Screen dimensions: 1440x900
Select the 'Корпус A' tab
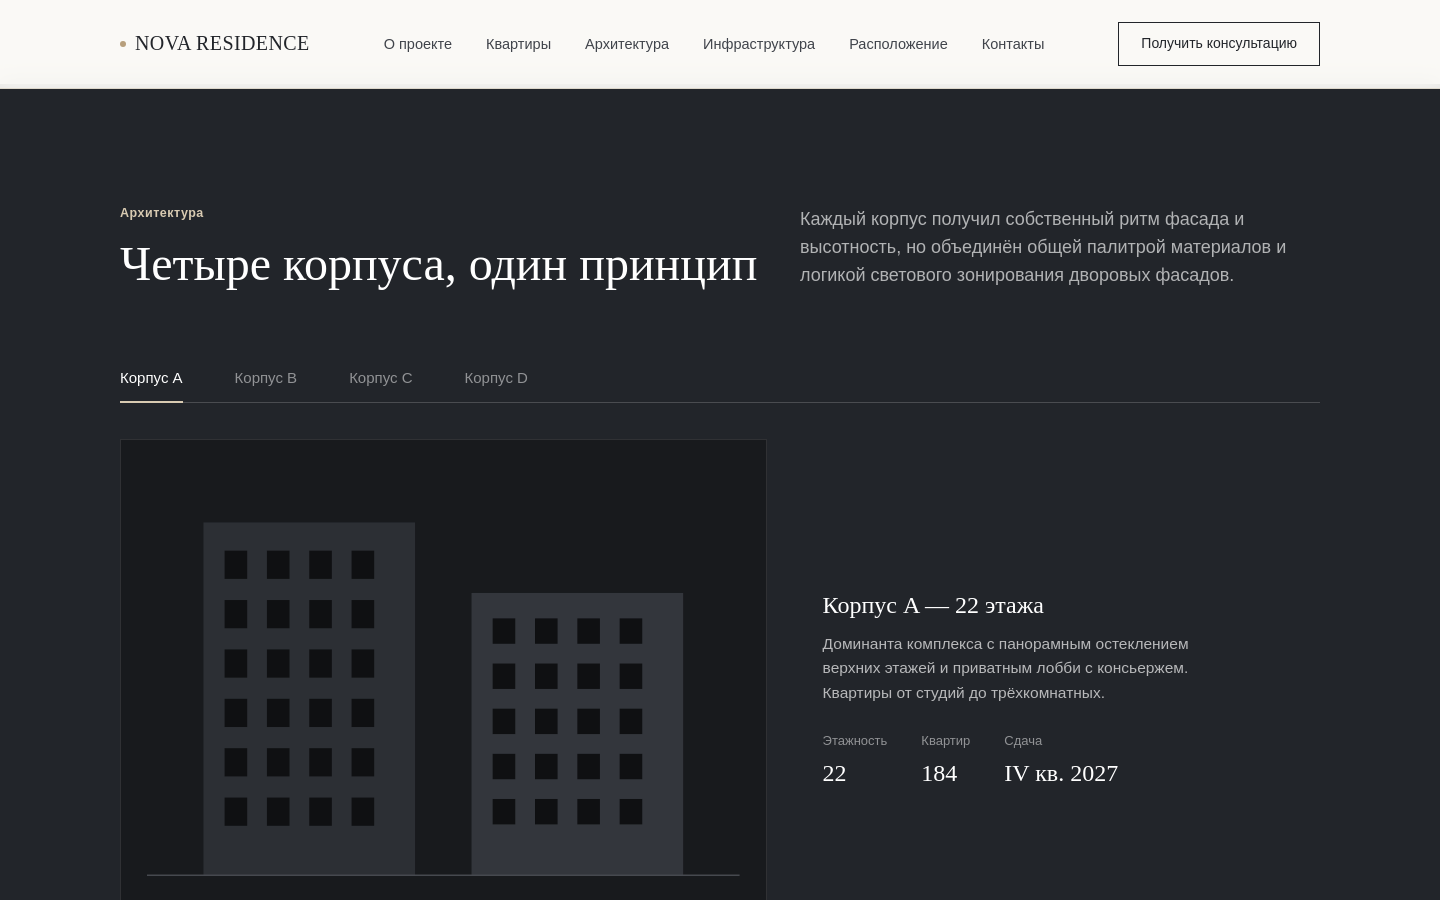151,378
